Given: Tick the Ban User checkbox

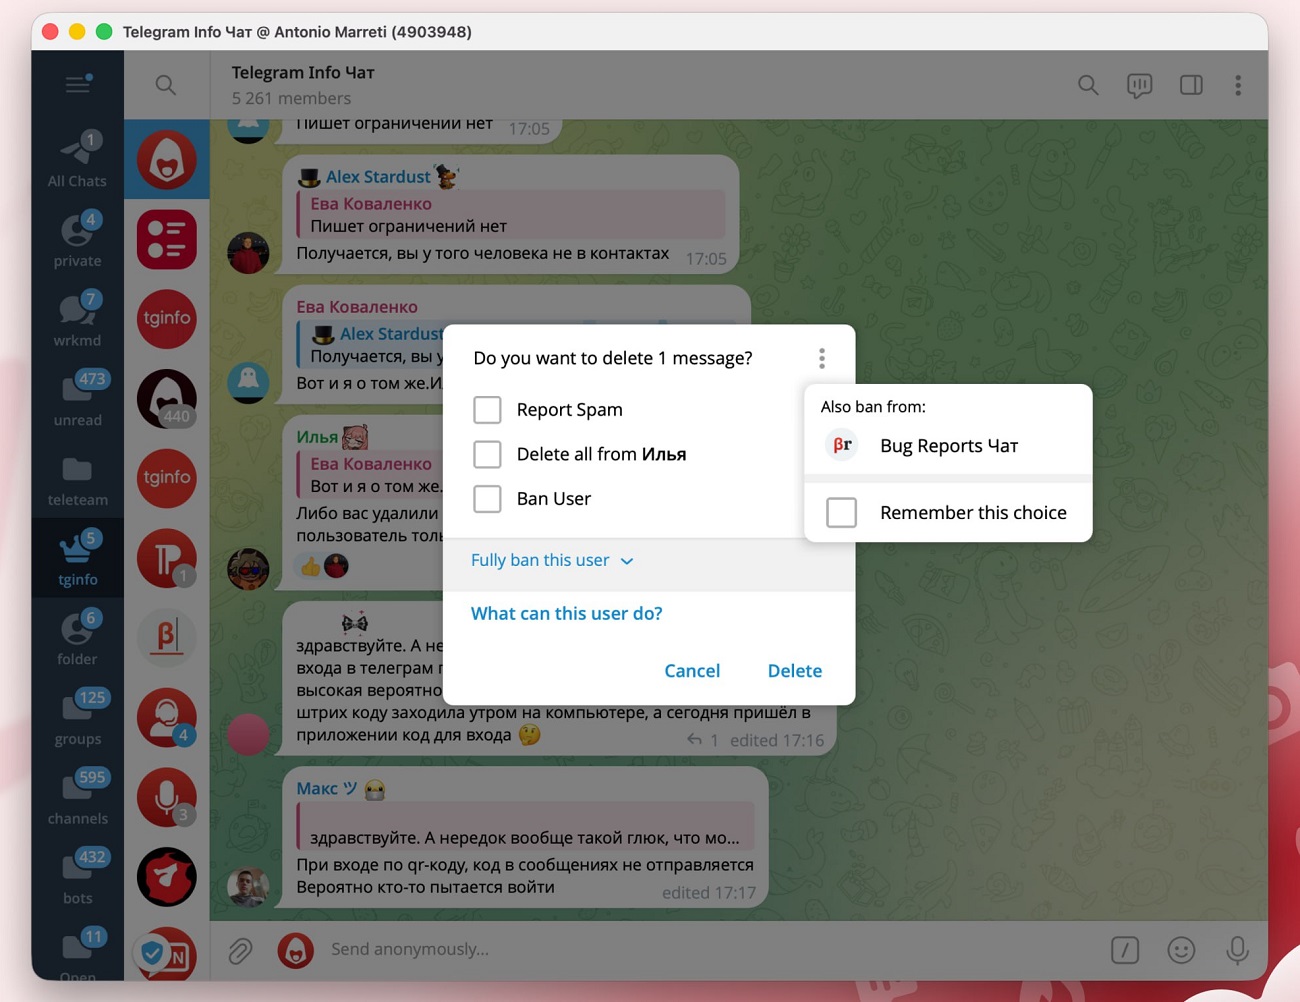Looking at the screenshot, I should pos(487,499).
